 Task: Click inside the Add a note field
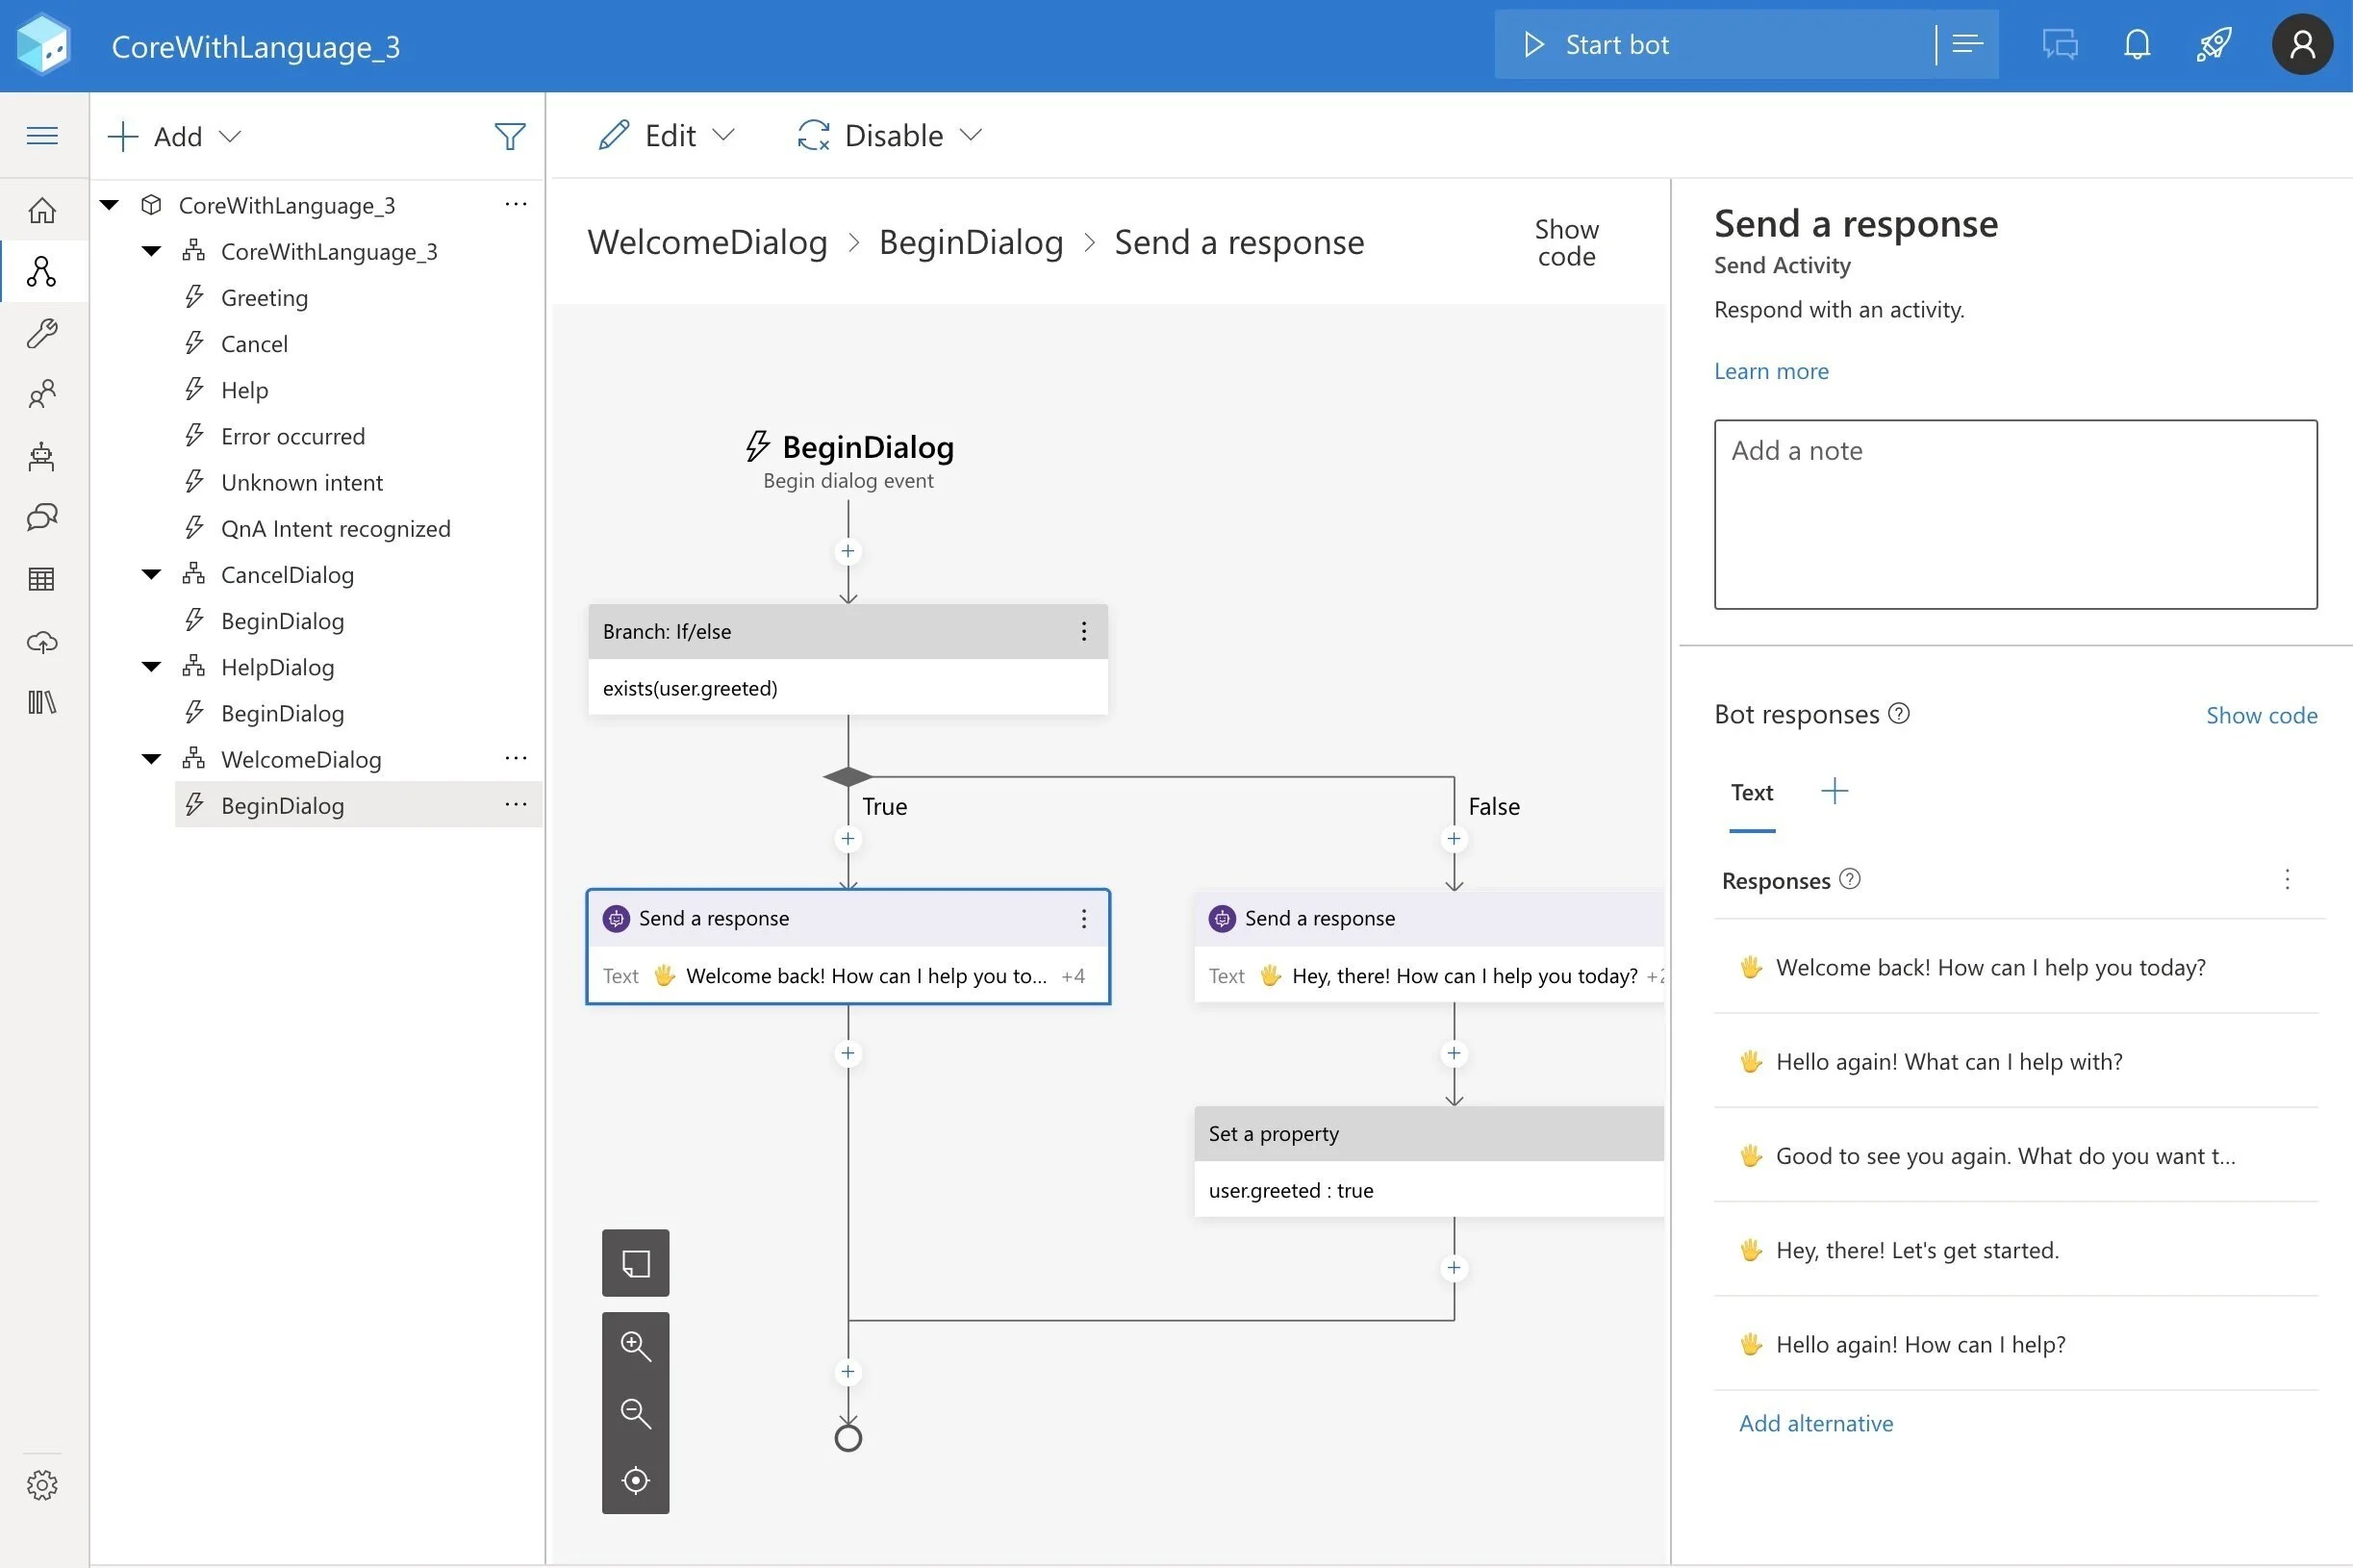click(2015, 514)
